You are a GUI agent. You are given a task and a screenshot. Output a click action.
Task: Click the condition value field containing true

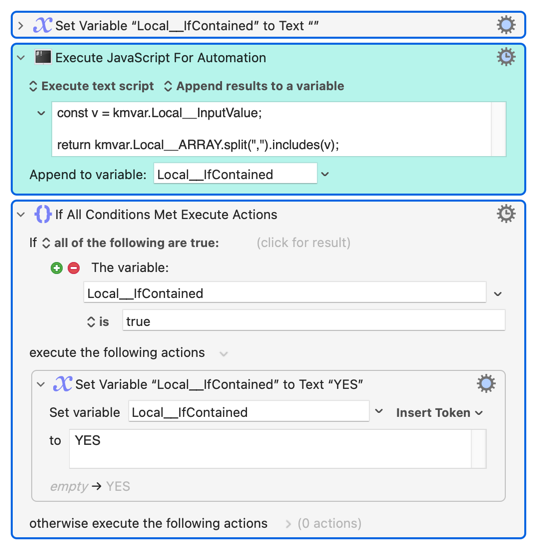313,321
